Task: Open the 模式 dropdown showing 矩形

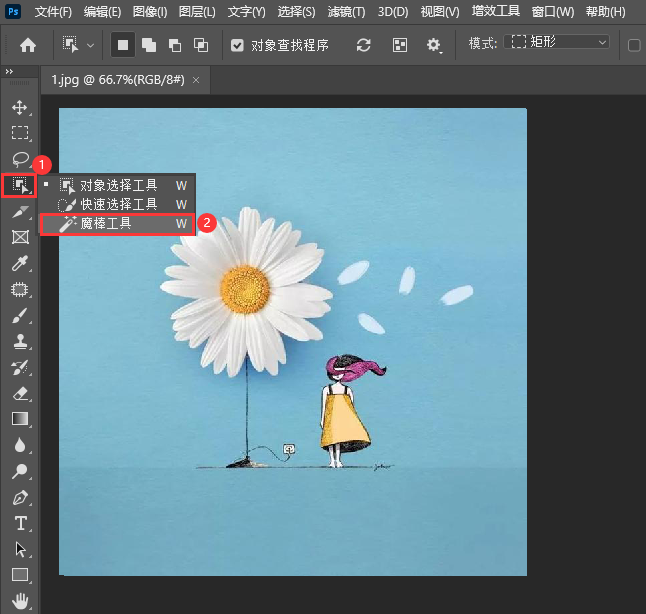Action: (x=557, y=43)
